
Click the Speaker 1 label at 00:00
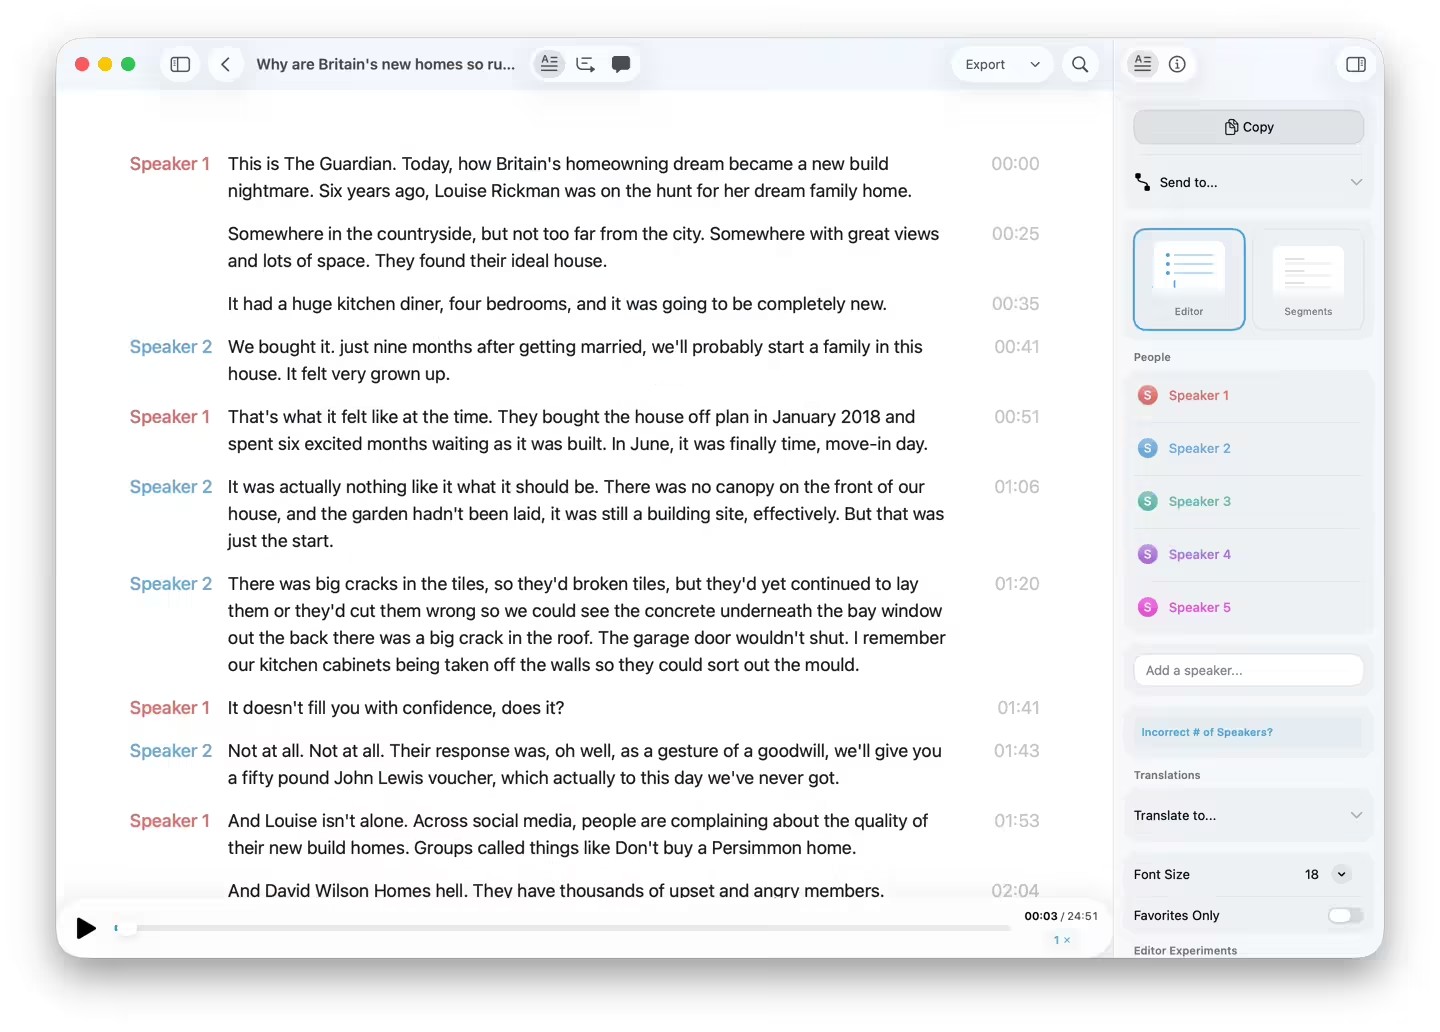(170, 164)
